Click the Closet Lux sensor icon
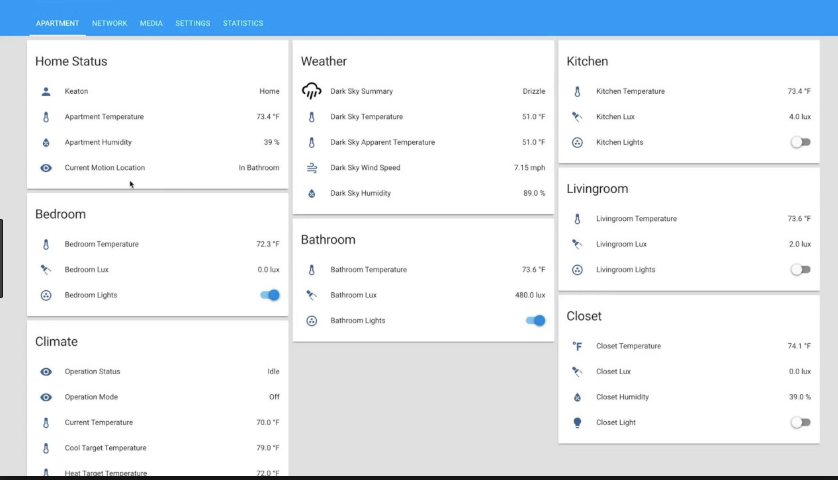The image size is (838, 480). (577, 371)
